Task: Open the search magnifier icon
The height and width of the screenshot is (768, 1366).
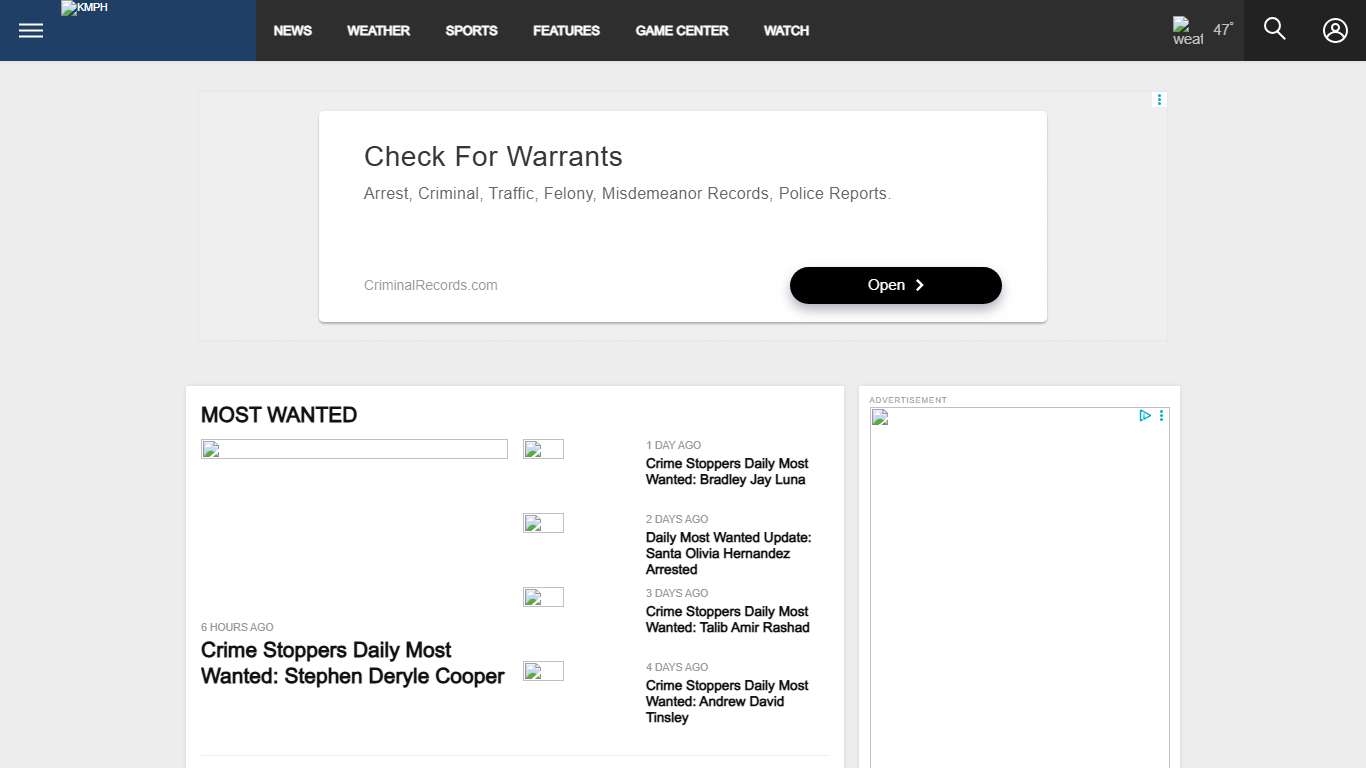Action: [x=1274, y=29]
